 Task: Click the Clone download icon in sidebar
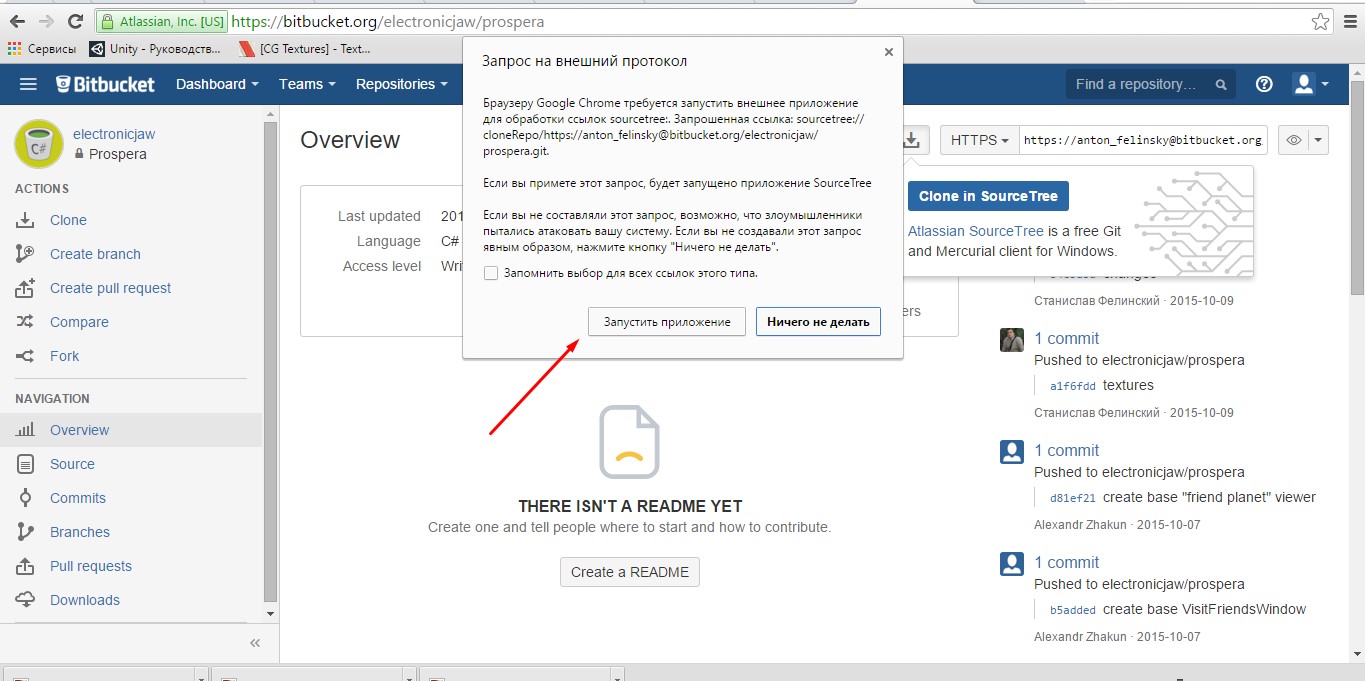(26, 220)
